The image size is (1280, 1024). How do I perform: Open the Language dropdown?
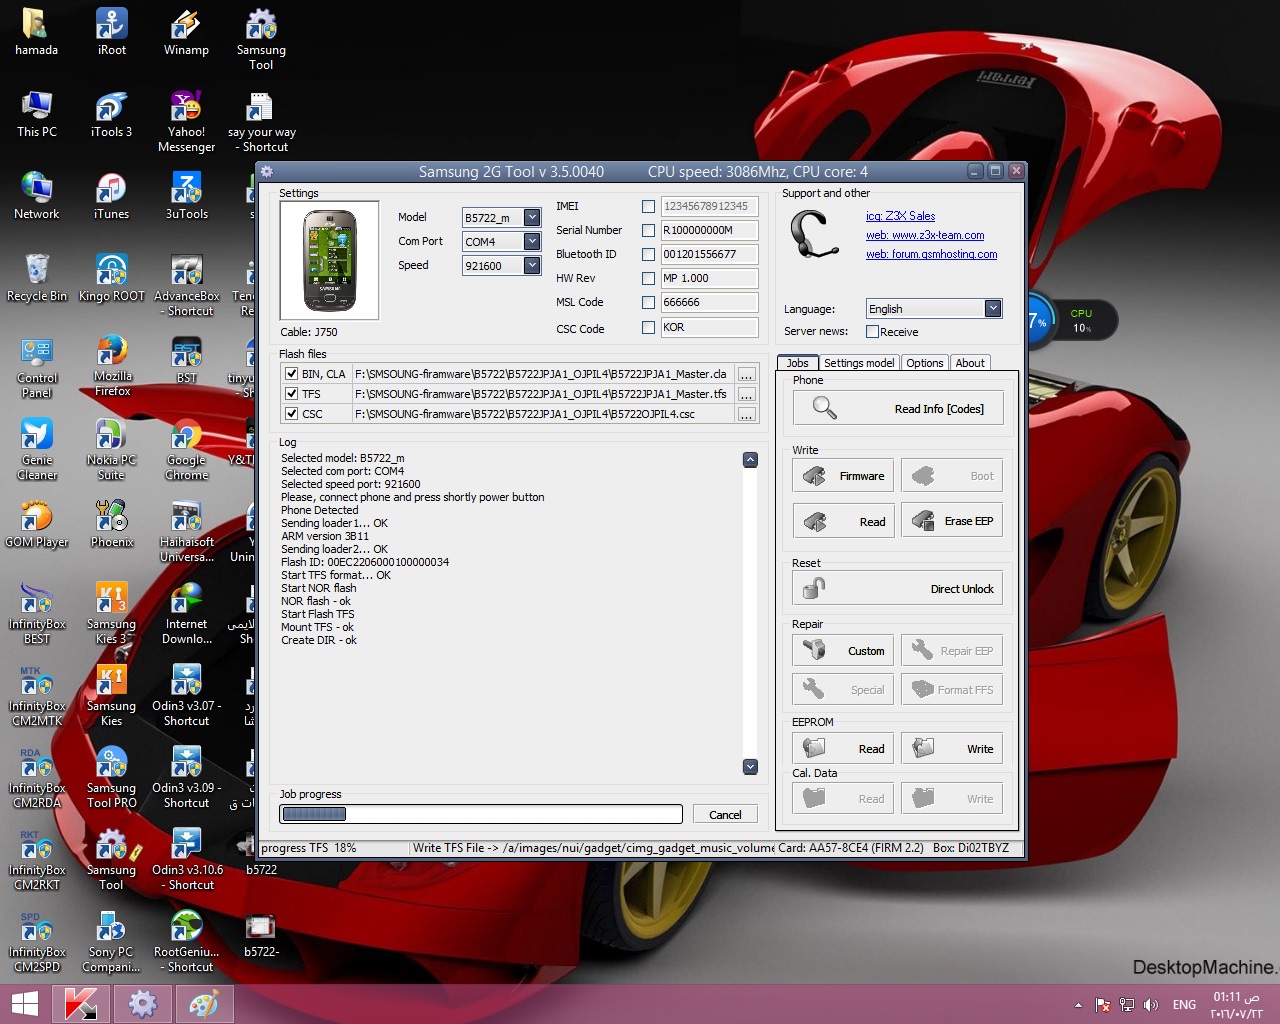pyautogui.click(x=993, y=308)
